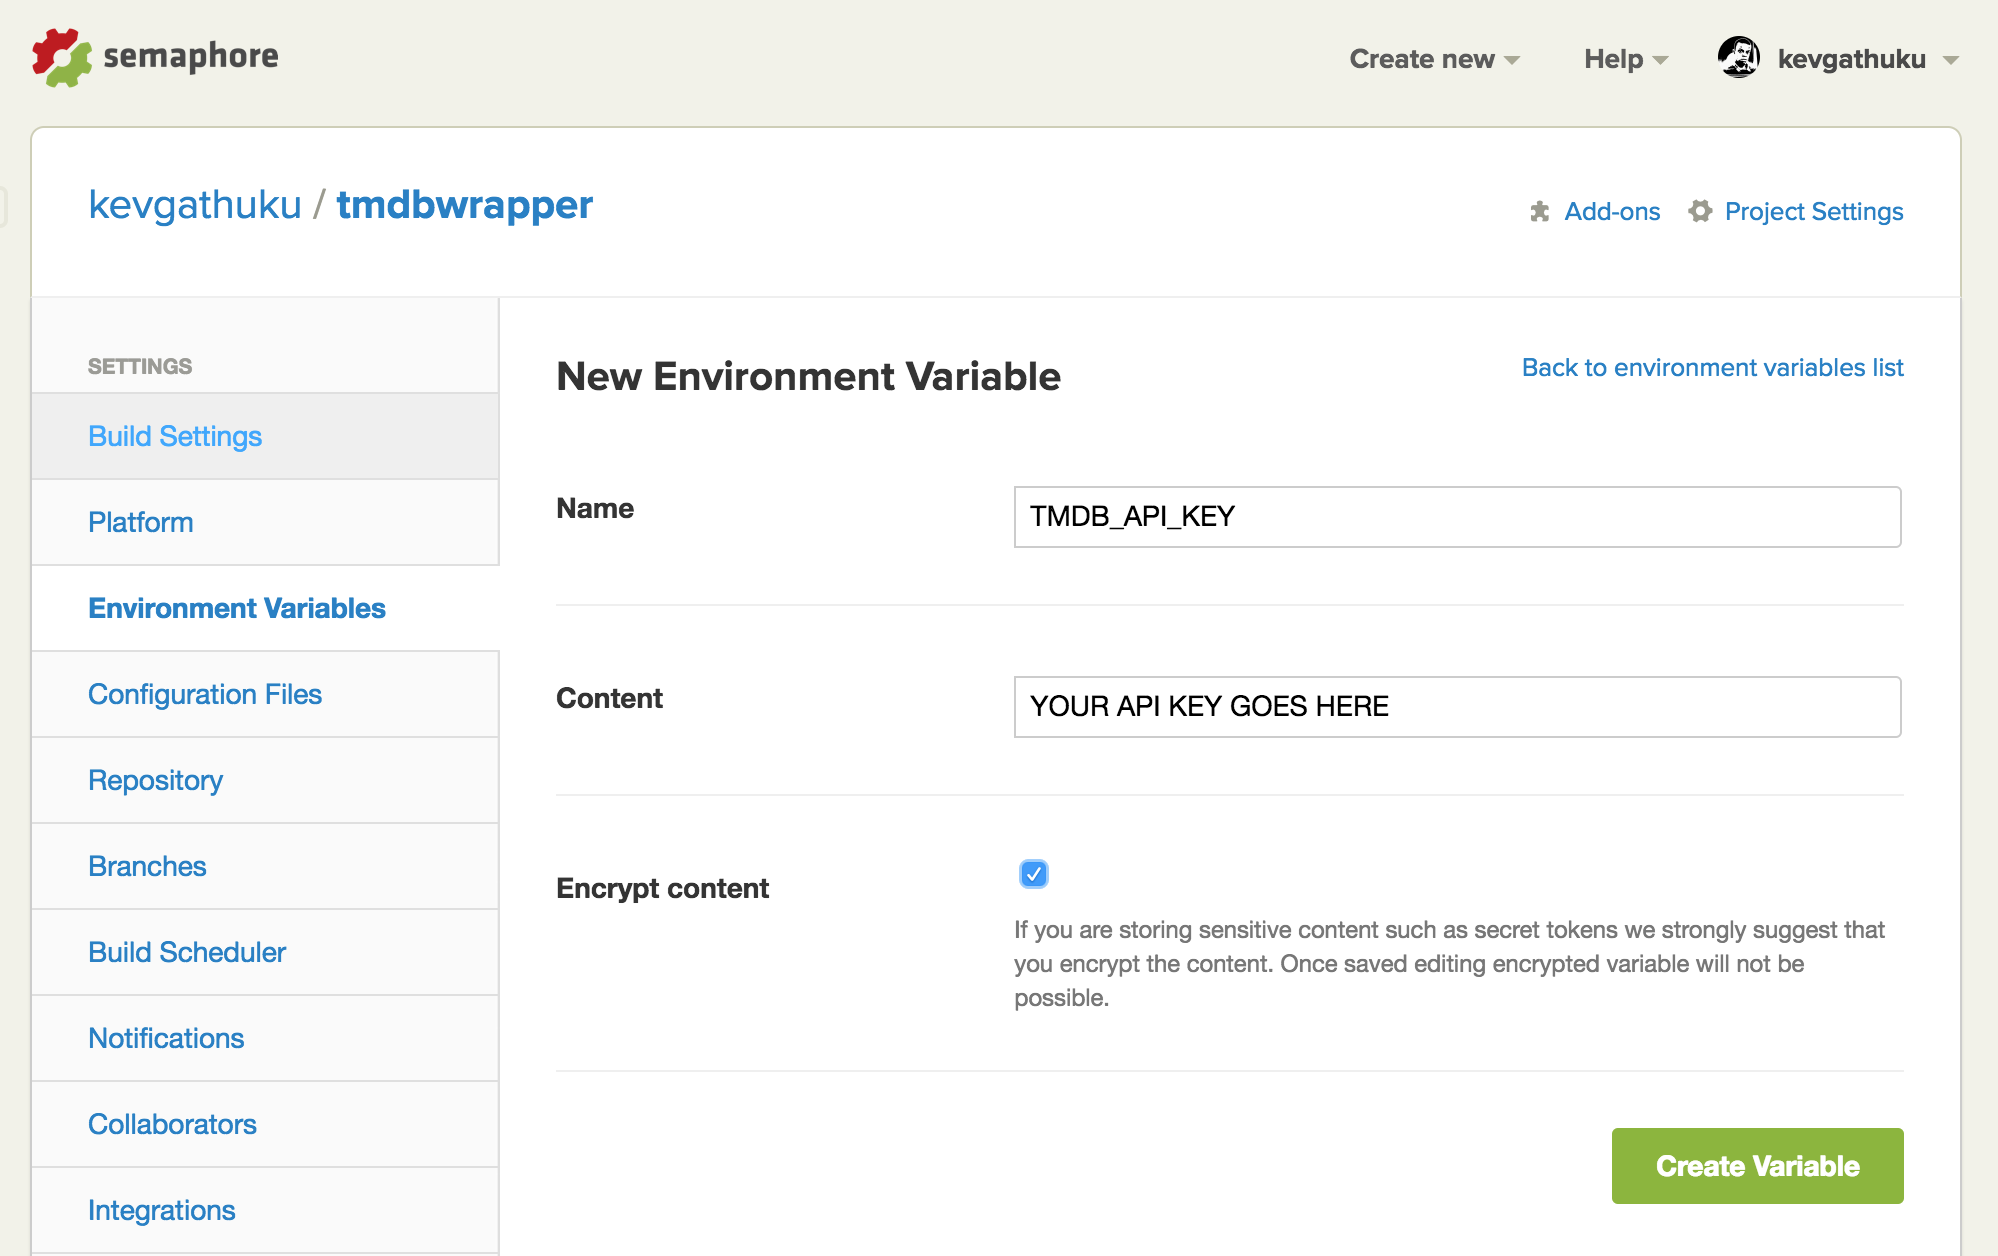
Task: Click the encryption help description text
Action: 1449,964
